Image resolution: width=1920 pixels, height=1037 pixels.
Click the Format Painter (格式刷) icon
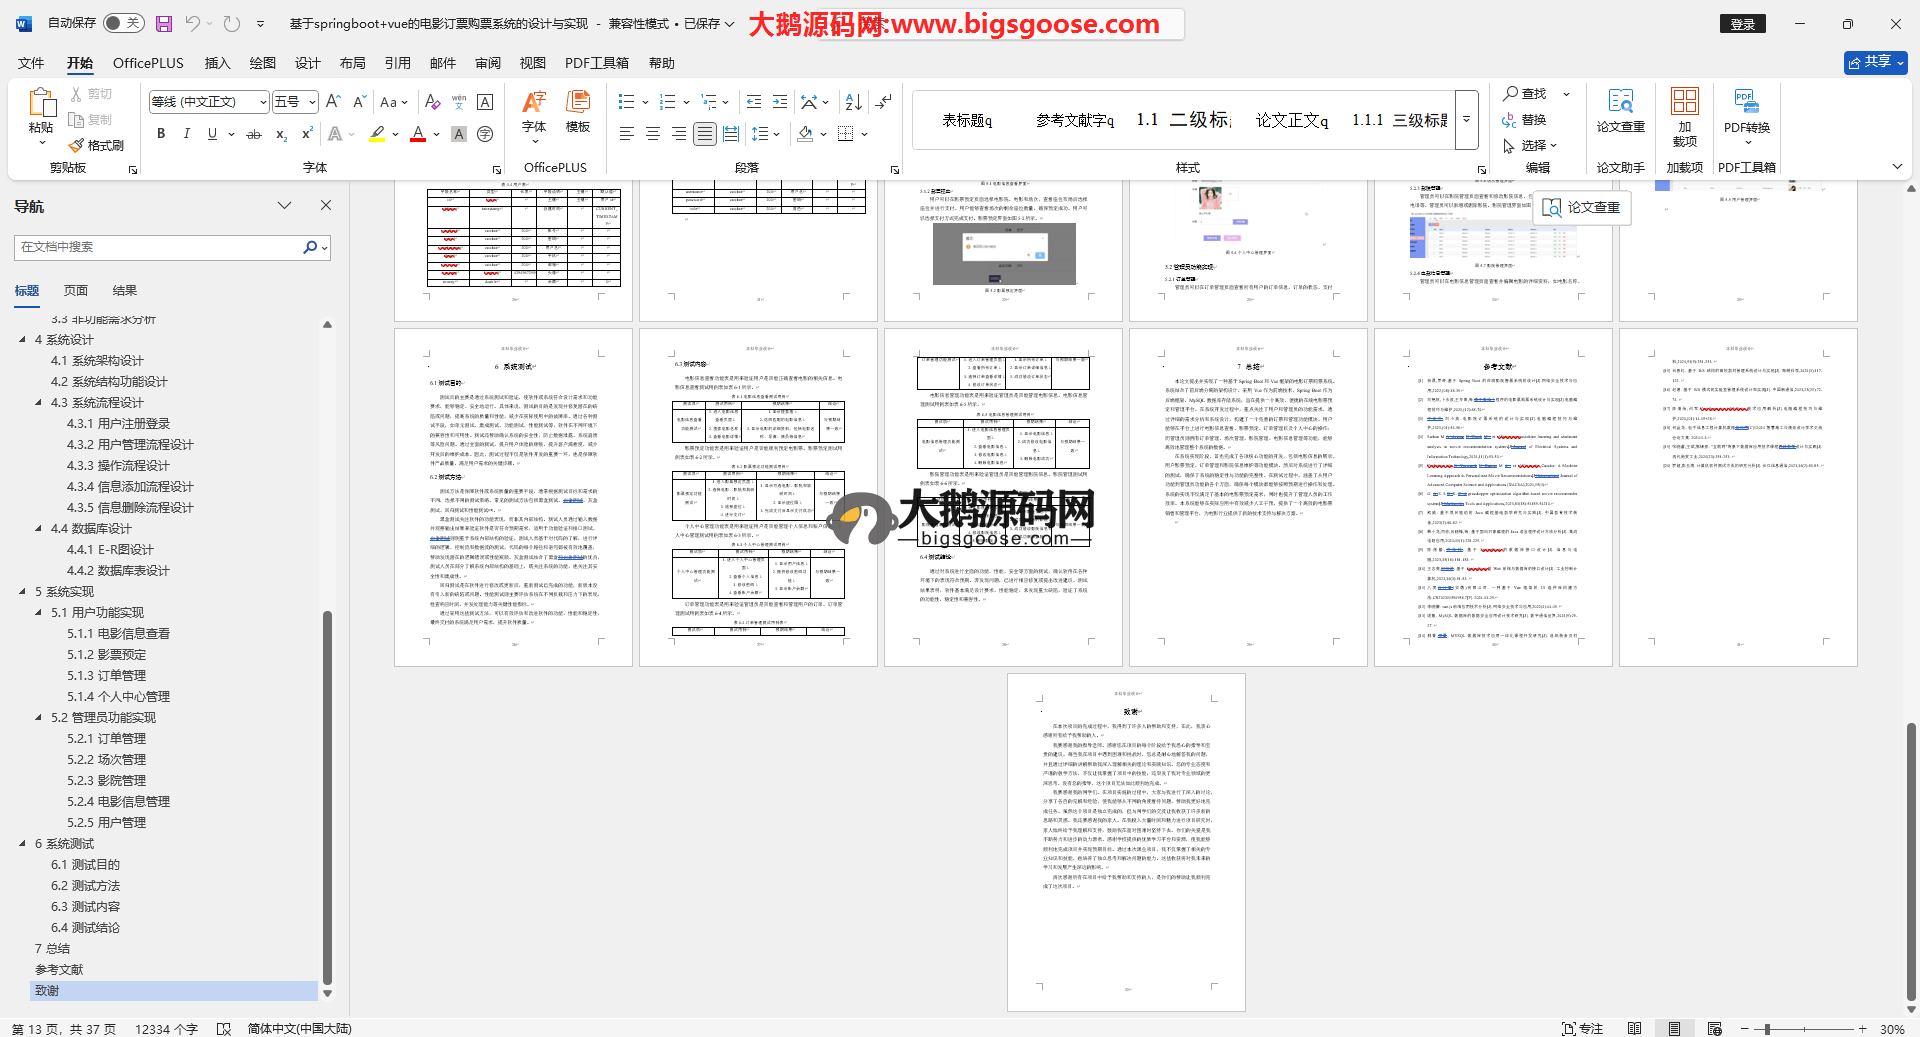point(97,145)
